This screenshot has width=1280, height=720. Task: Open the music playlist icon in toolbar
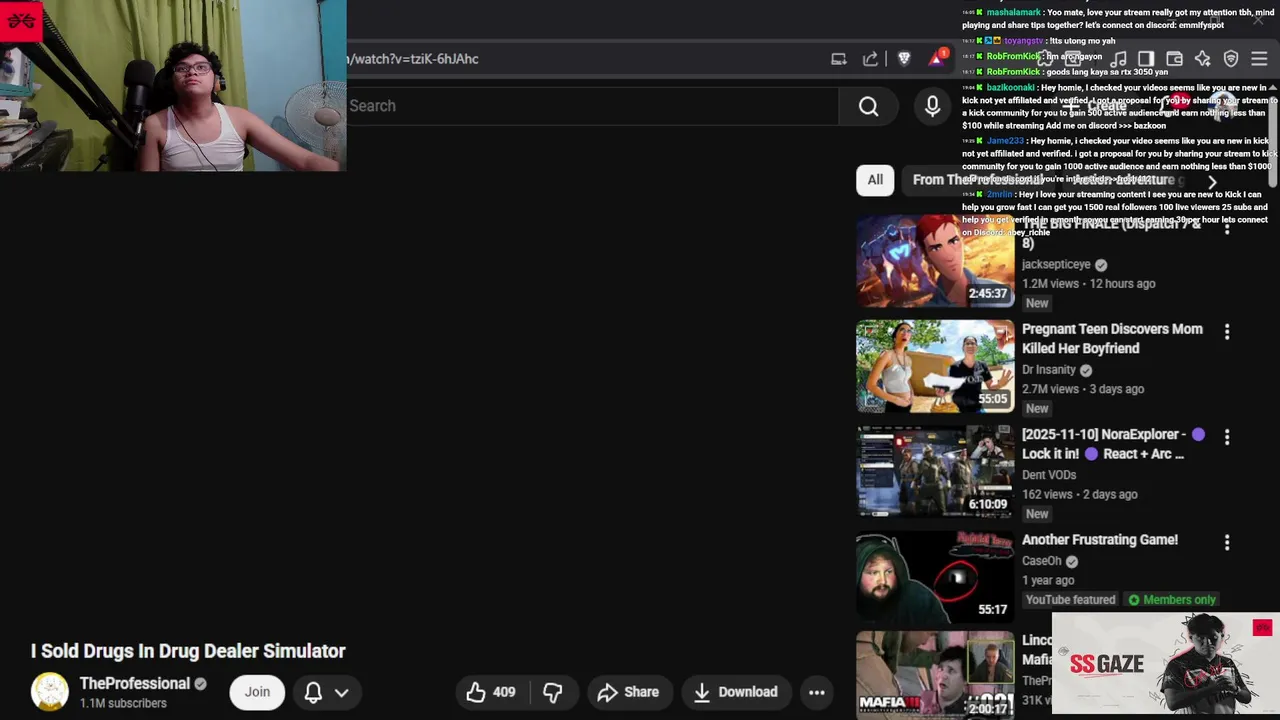(x=1119, y=59)
